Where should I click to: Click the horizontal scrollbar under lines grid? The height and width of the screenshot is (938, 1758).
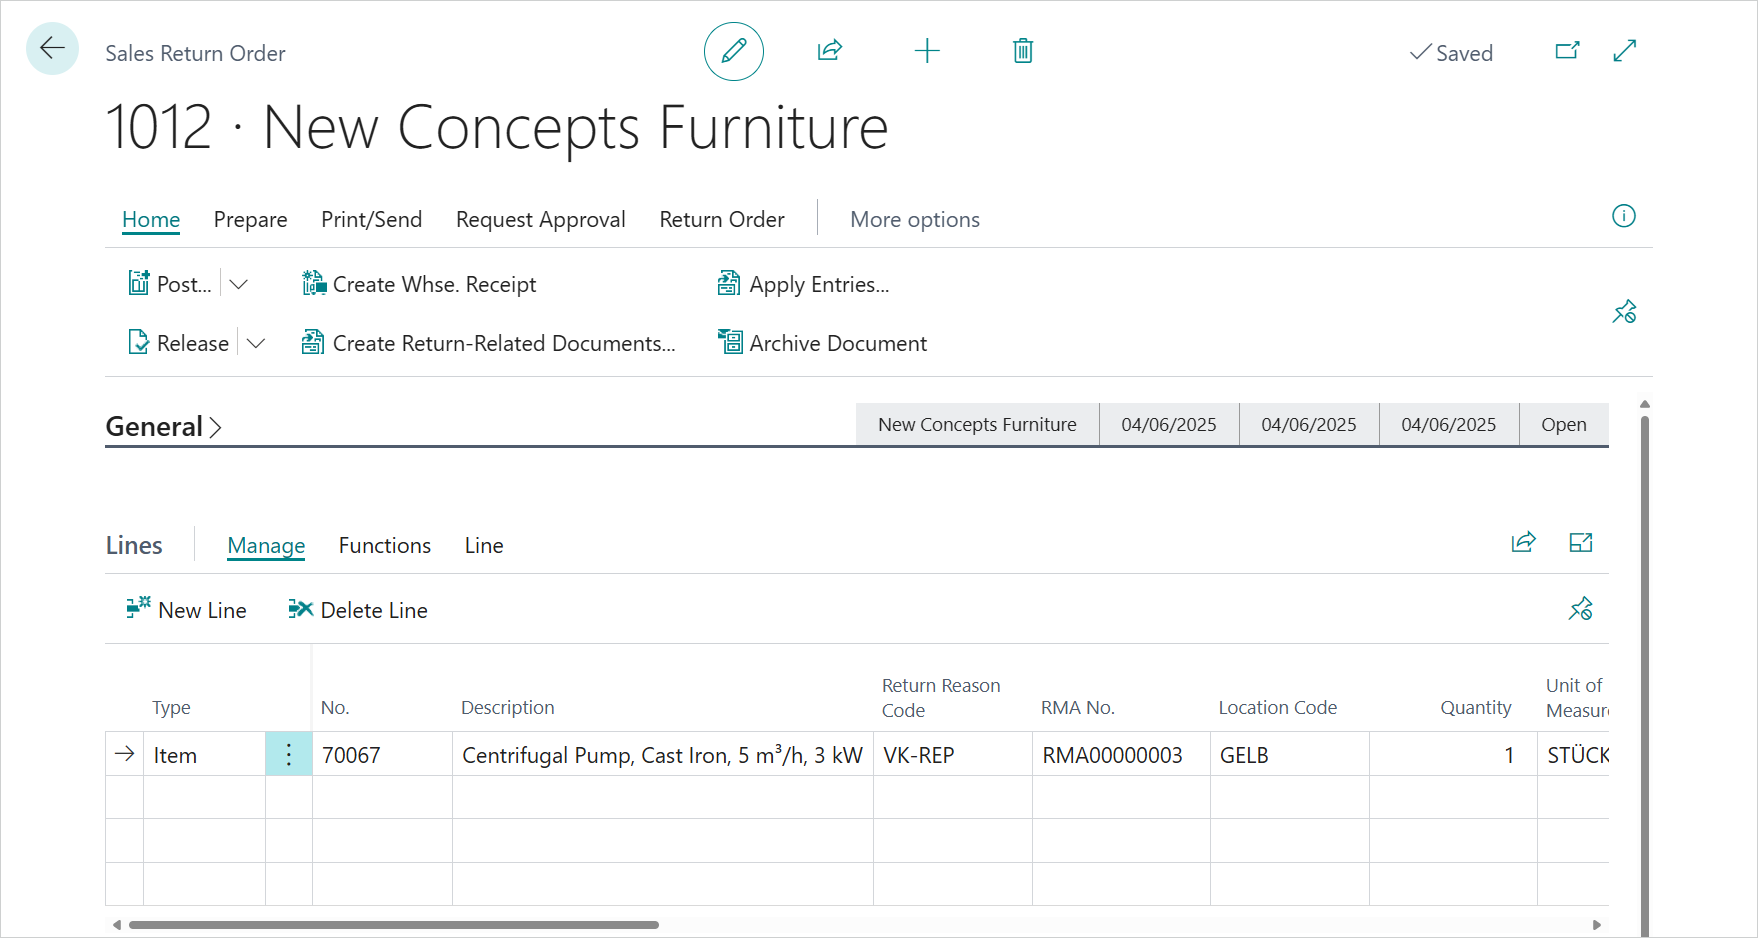tap(393, 925)
